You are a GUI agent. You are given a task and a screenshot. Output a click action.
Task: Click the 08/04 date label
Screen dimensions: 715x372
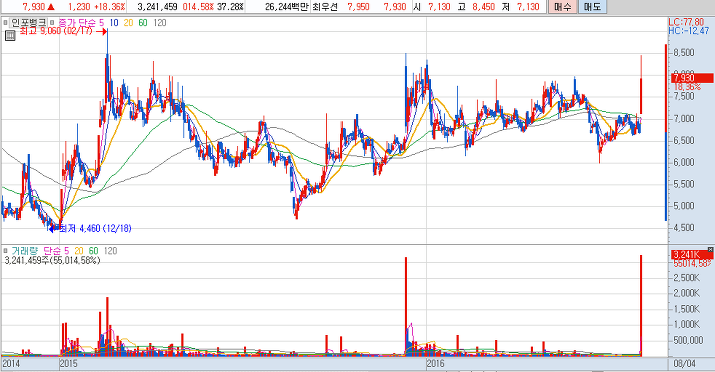pos(686,363)
